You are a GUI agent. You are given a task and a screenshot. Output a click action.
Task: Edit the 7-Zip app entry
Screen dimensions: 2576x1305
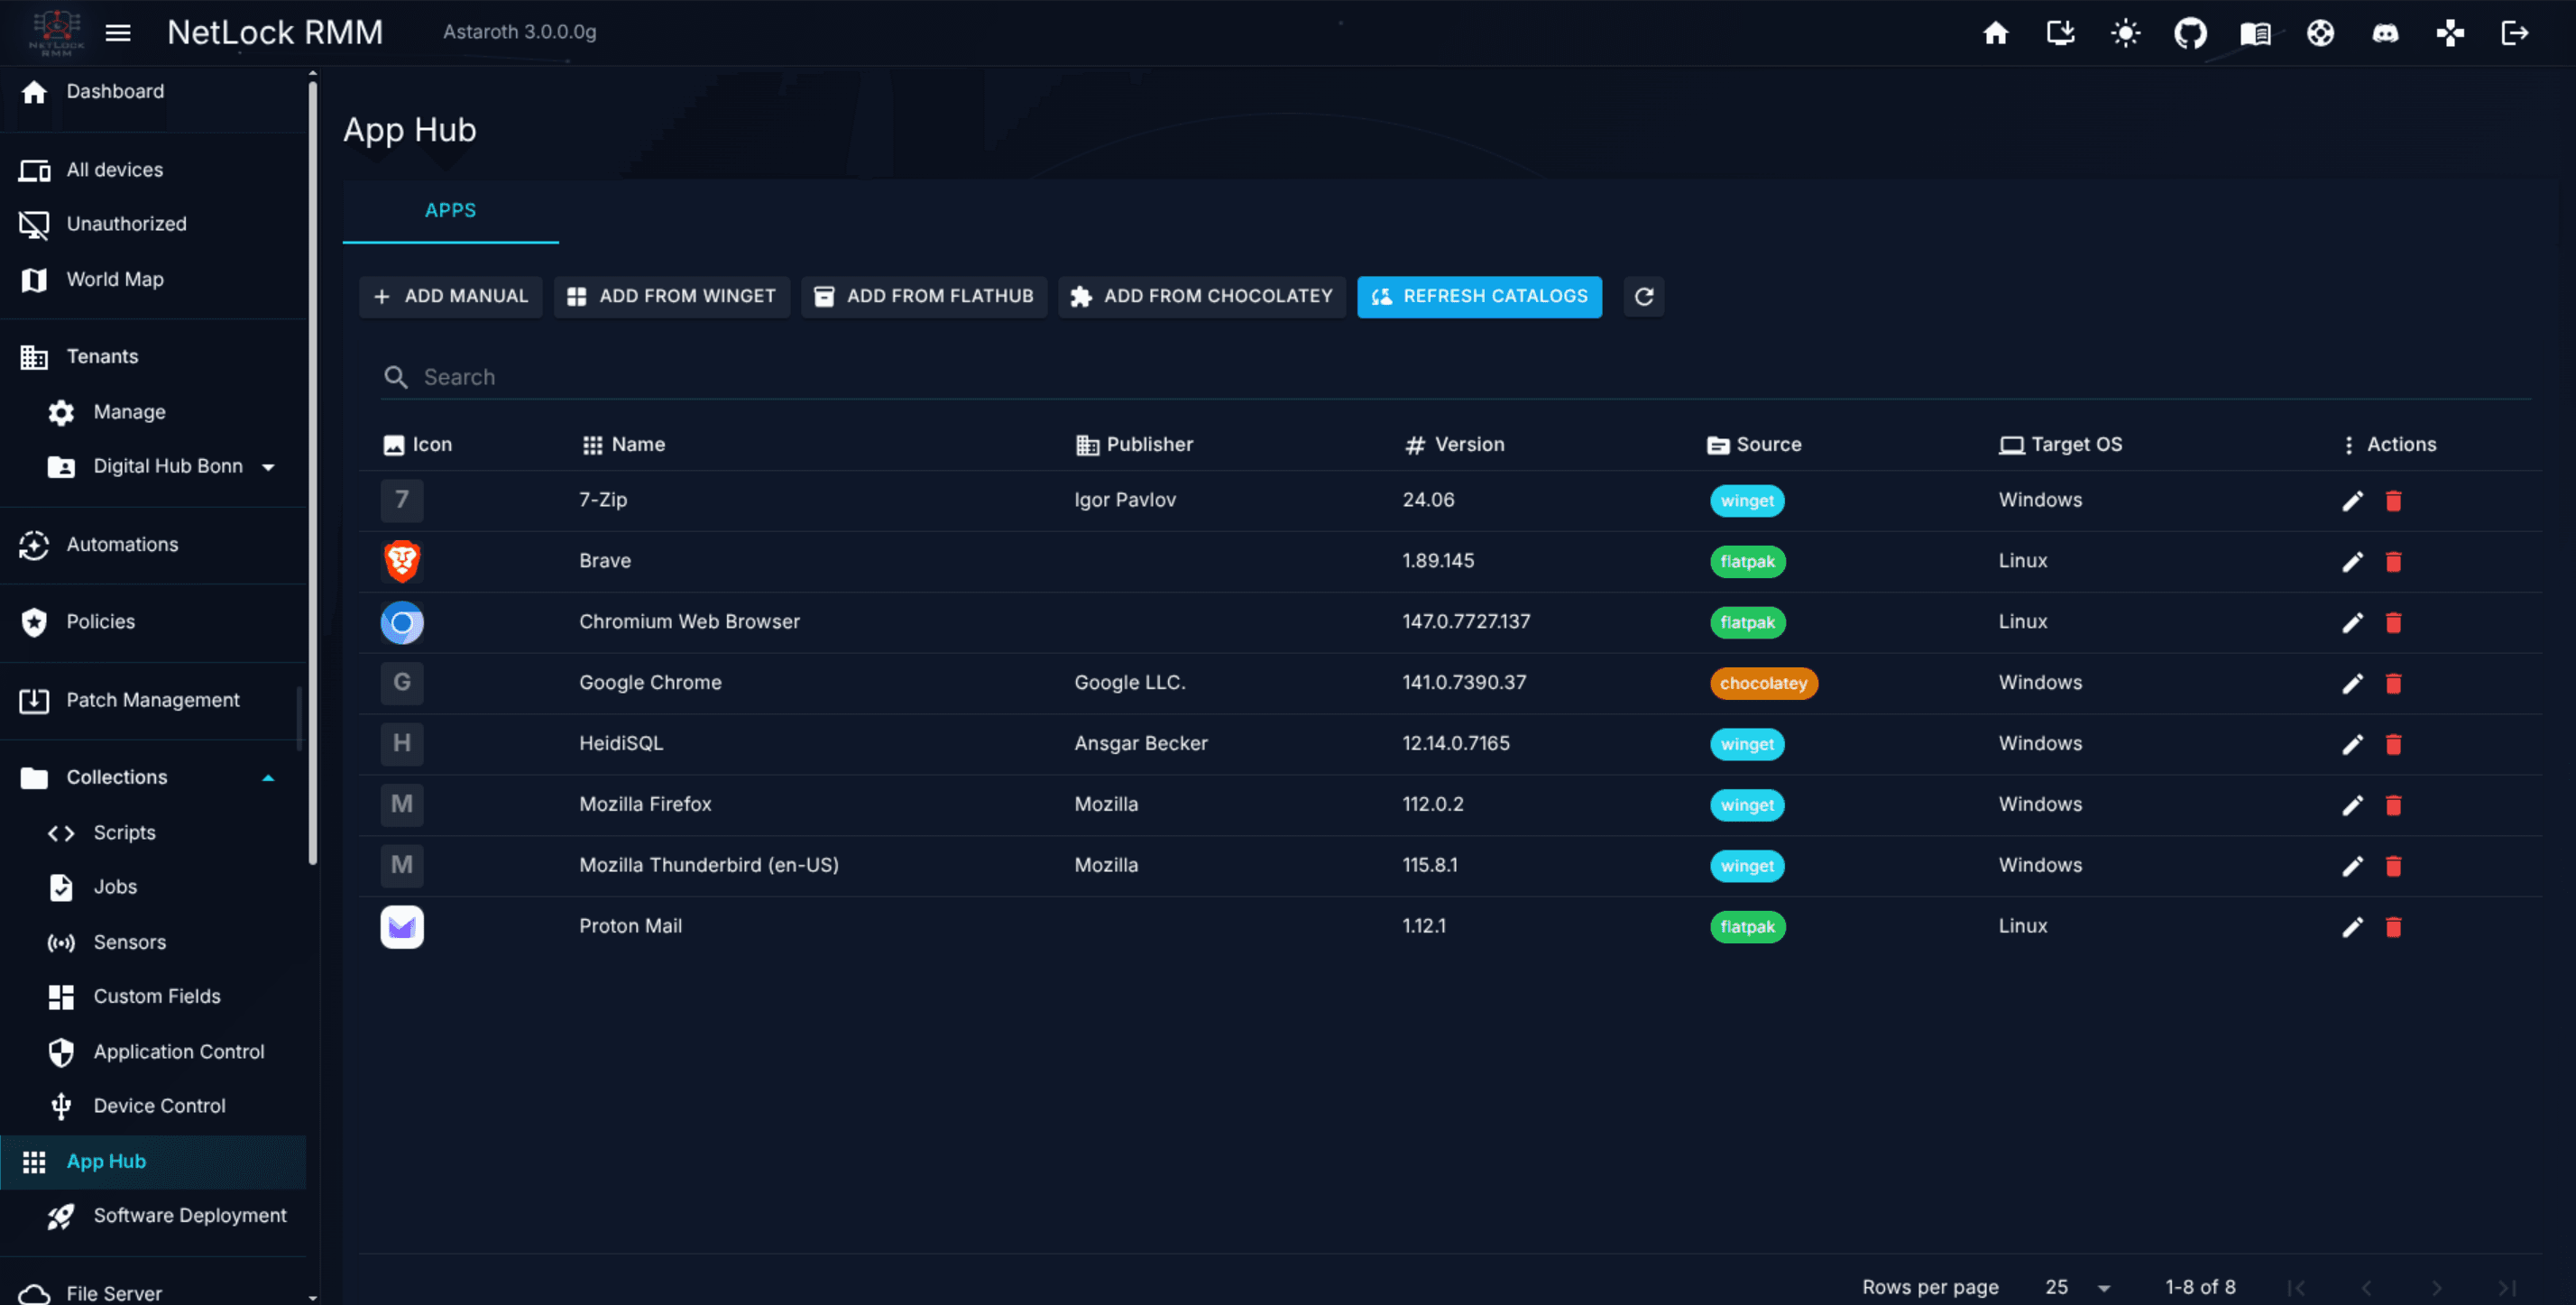(2352, 500)
